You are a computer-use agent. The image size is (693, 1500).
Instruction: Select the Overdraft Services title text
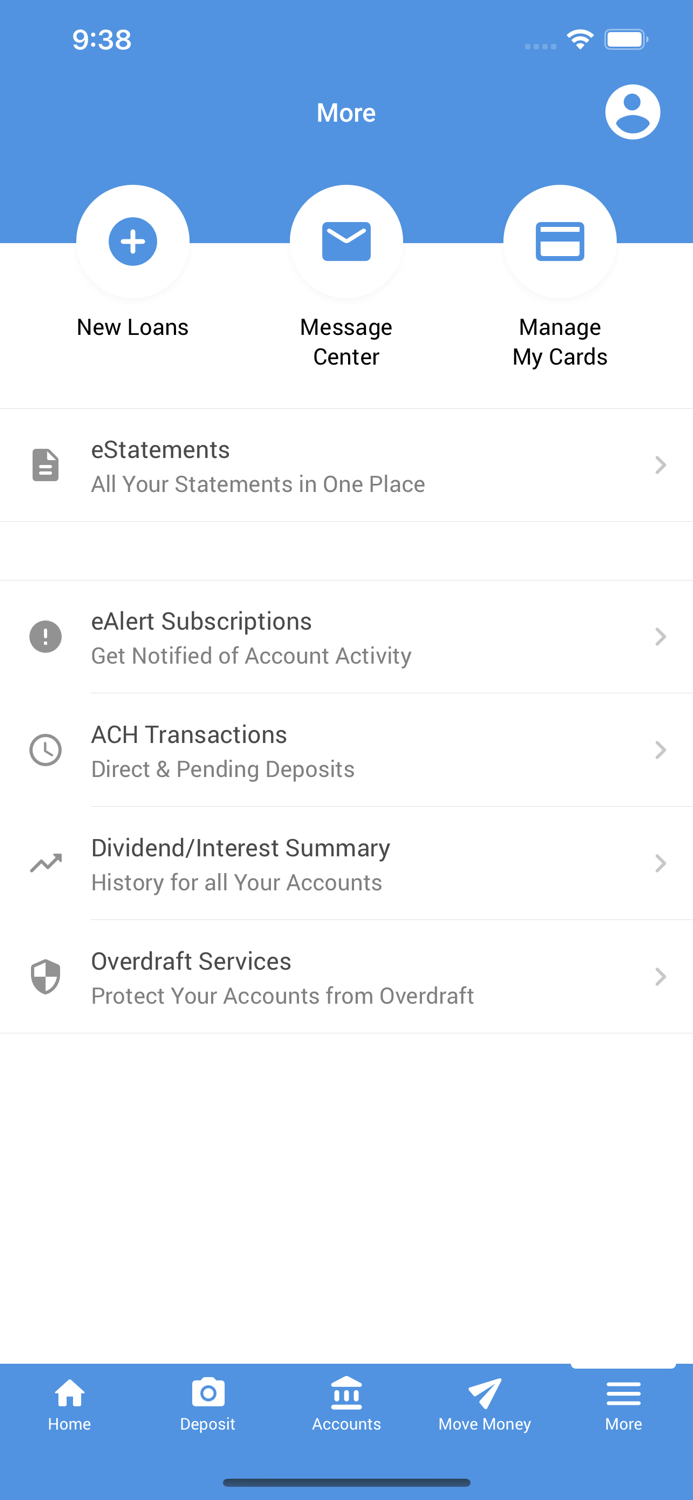(191, 961)
